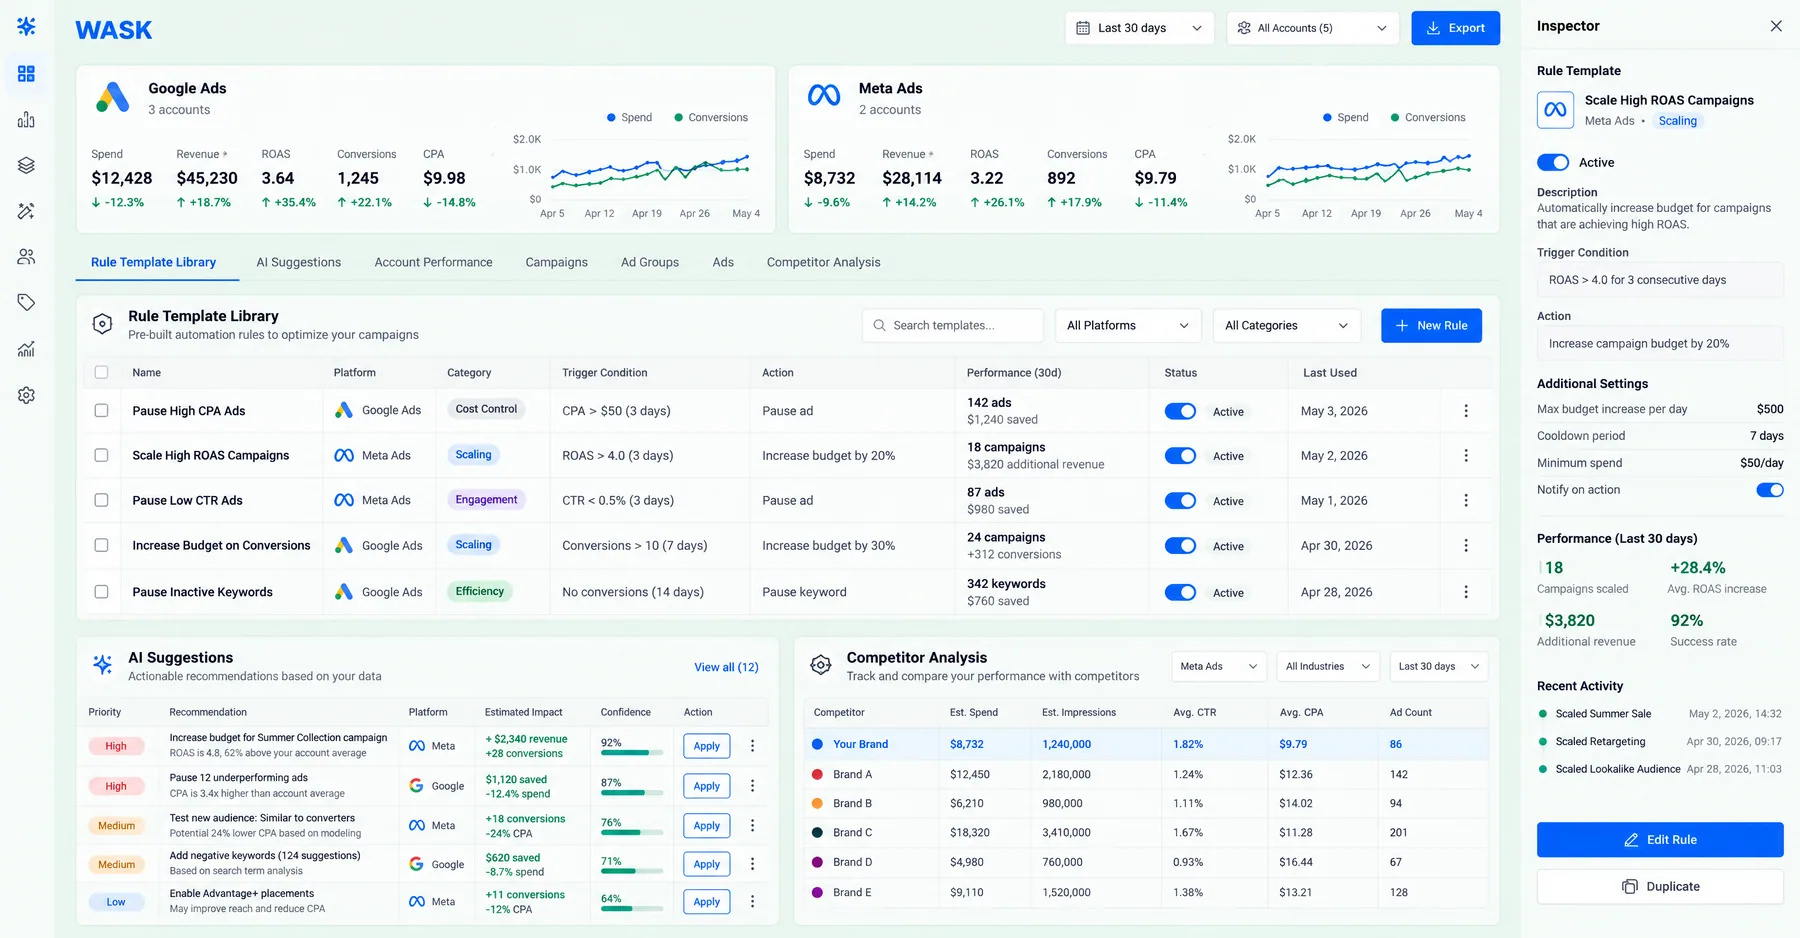Click the Google Ads logo in summary card

click(x=112, y=97)
